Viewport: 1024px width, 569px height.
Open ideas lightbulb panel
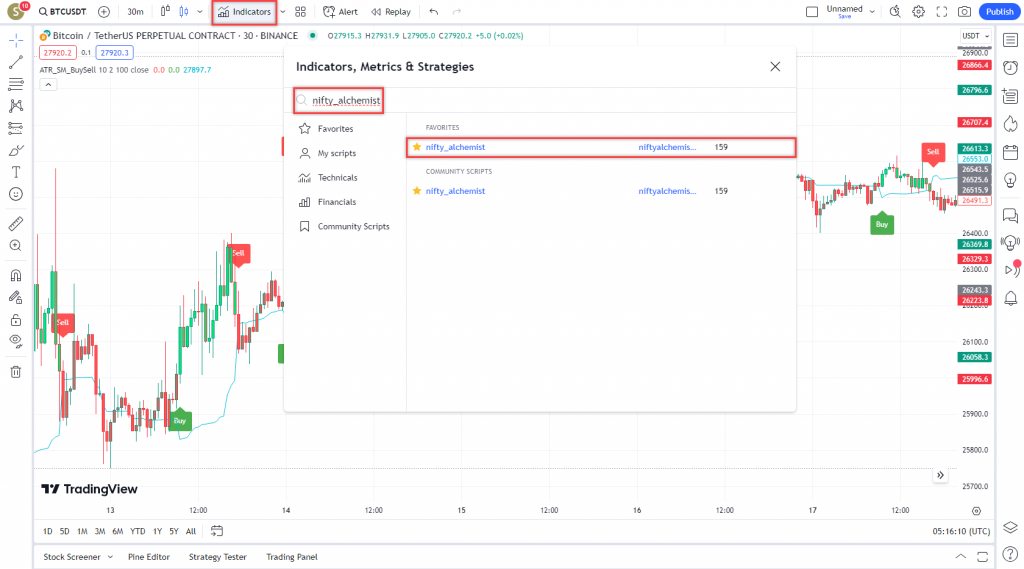pos(1010,180)
